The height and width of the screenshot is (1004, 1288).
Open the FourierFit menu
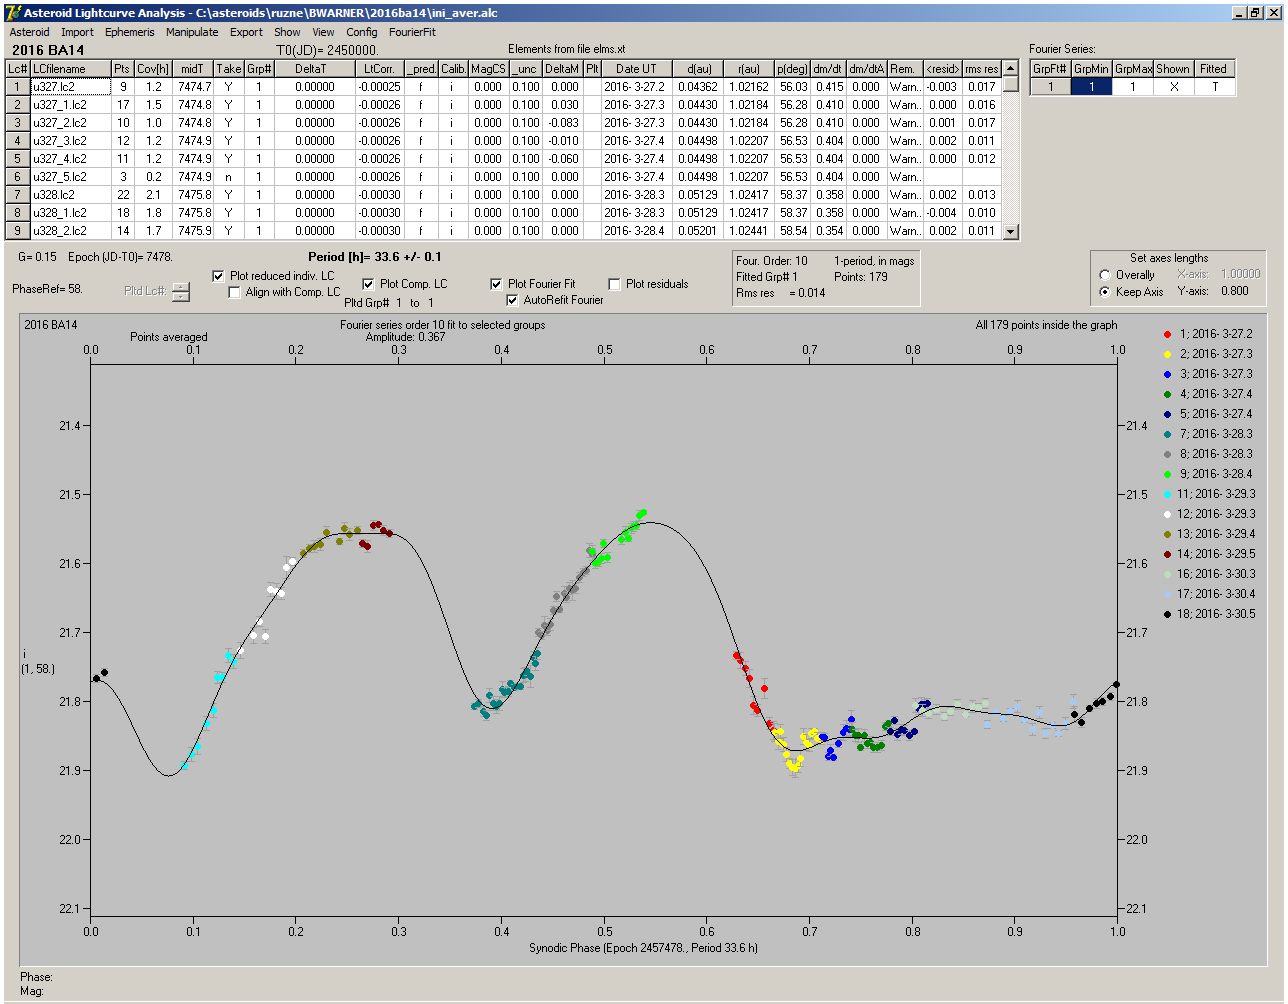click(x=412, y=32)
